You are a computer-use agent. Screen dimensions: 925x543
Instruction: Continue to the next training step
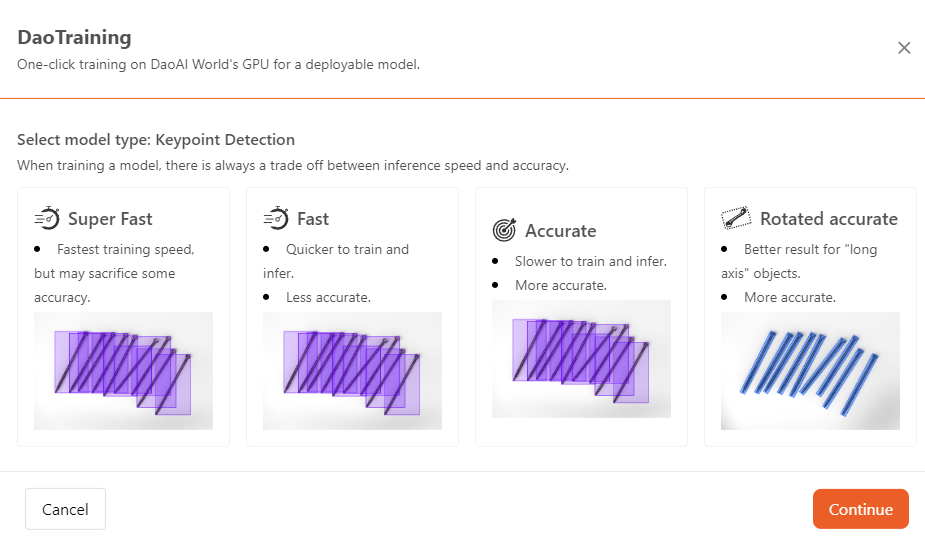click(861, 509)
